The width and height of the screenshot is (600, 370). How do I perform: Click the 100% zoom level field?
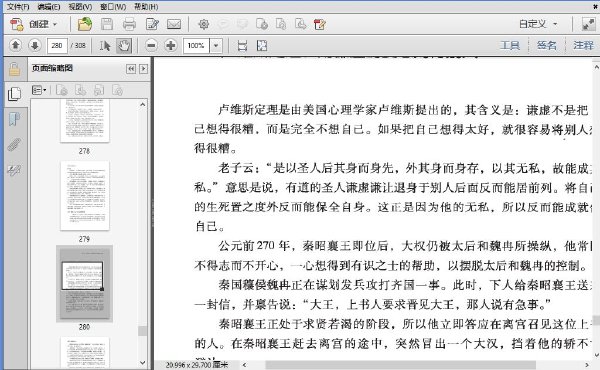point(196,46)
